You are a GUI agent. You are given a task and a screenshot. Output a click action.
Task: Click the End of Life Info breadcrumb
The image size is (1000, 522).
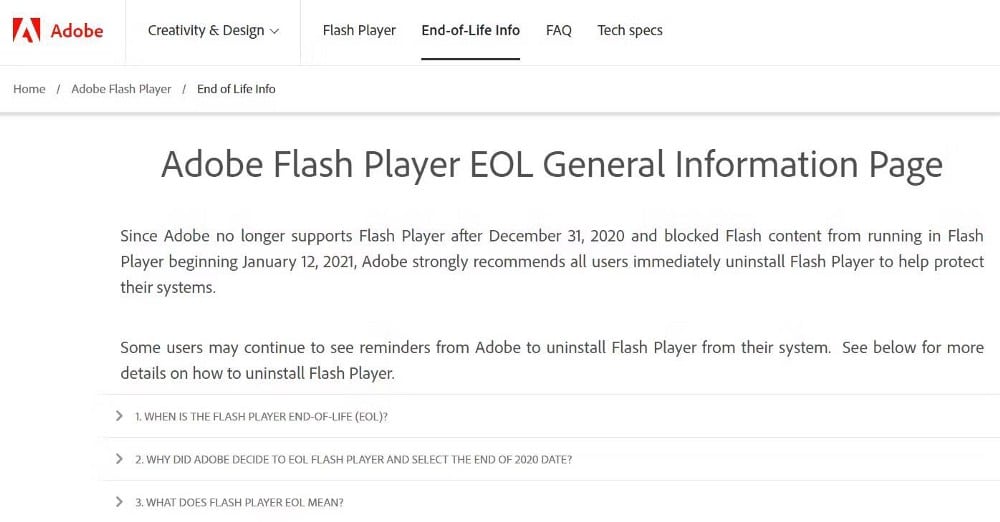point(236,89)
